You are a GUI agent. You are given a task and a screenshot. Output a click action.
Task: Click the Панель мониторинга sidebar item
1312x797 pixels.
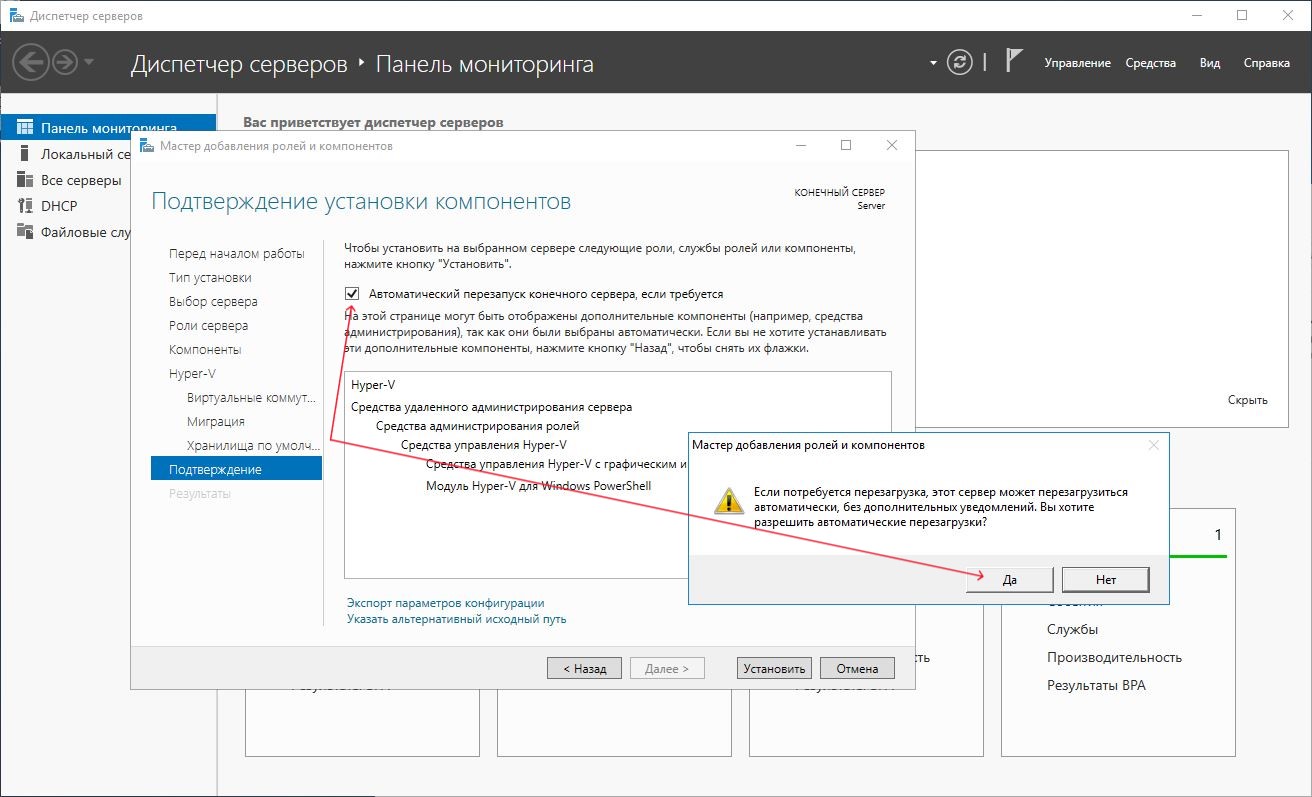(x=108, y=128)
